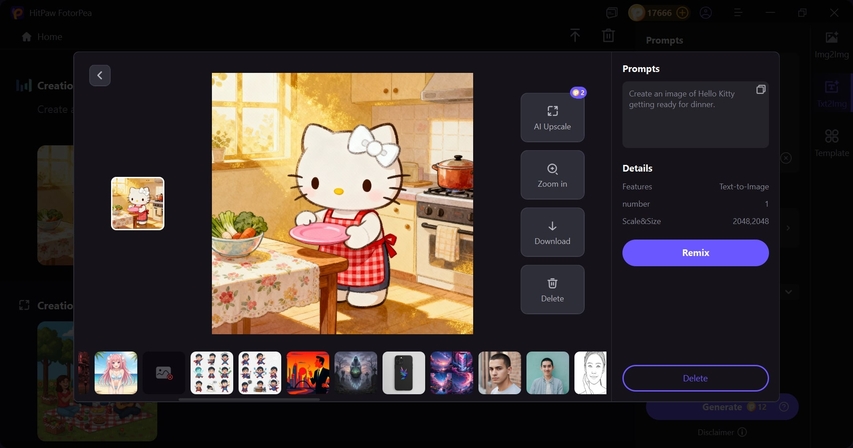Viewport: 853px width, 448px height.
Task: Open the user account profile icon
Action: [x=706, y=13]
